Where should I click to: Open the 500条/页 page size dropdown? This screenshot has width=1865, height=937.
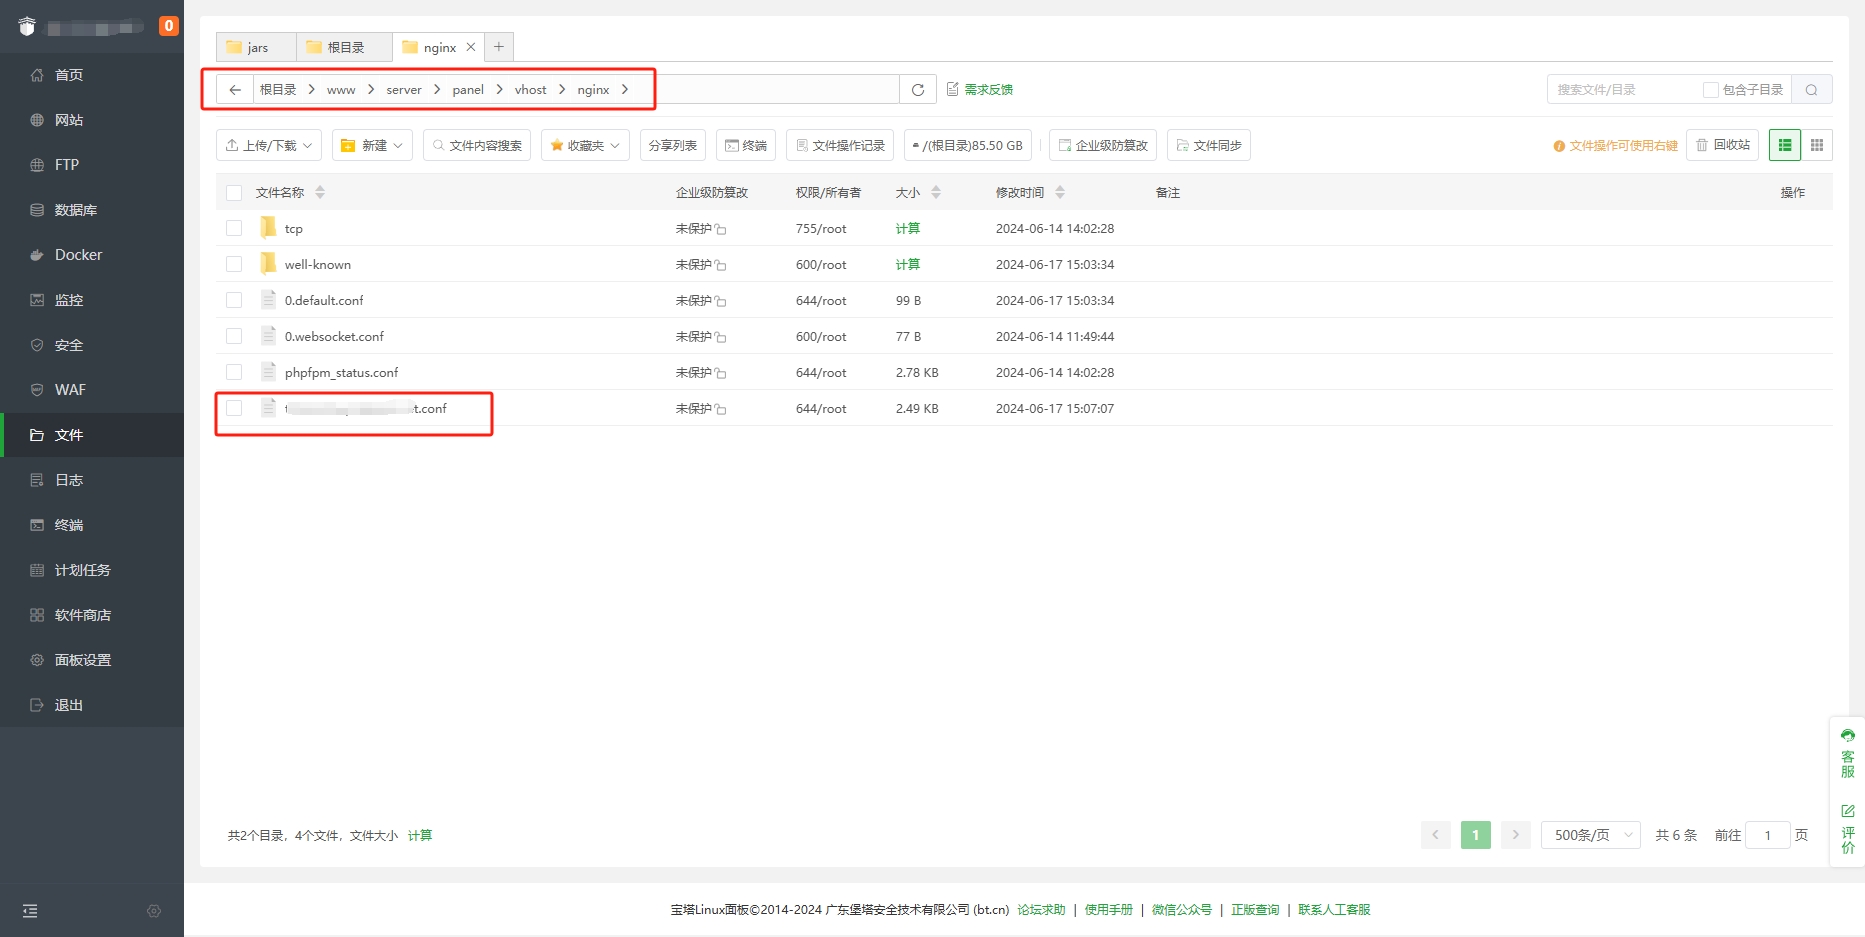click(1591, 835)
